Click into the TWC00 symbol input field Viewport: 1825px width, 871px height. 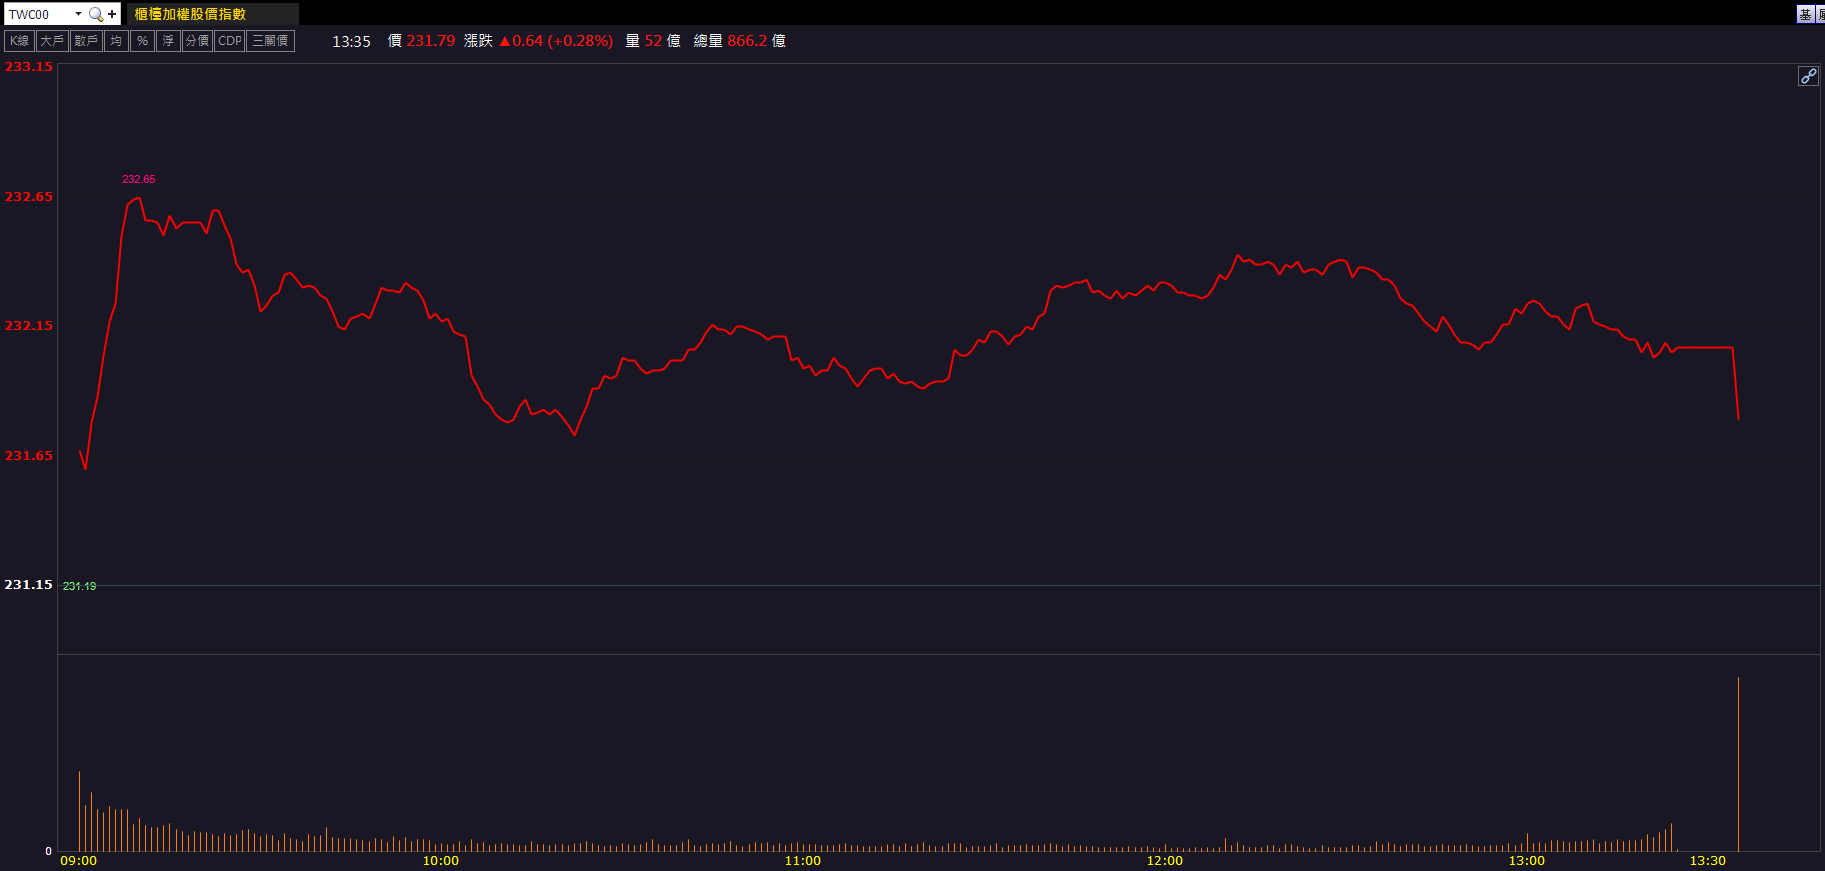pyautogui.click(x=39, y=14)
